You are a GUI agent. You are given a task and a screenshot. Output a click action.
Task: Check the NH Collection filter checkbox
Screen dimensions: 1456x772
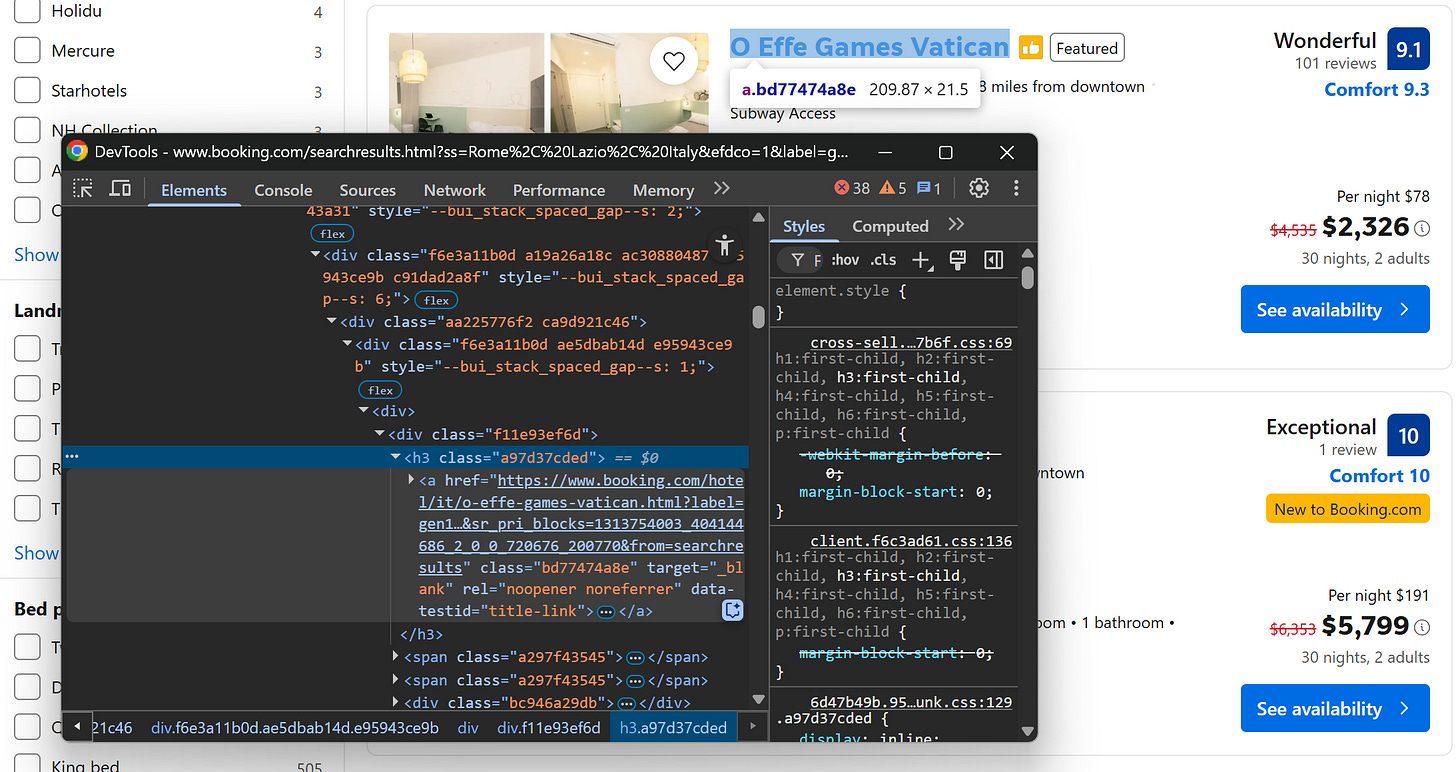tap(27, 130)
